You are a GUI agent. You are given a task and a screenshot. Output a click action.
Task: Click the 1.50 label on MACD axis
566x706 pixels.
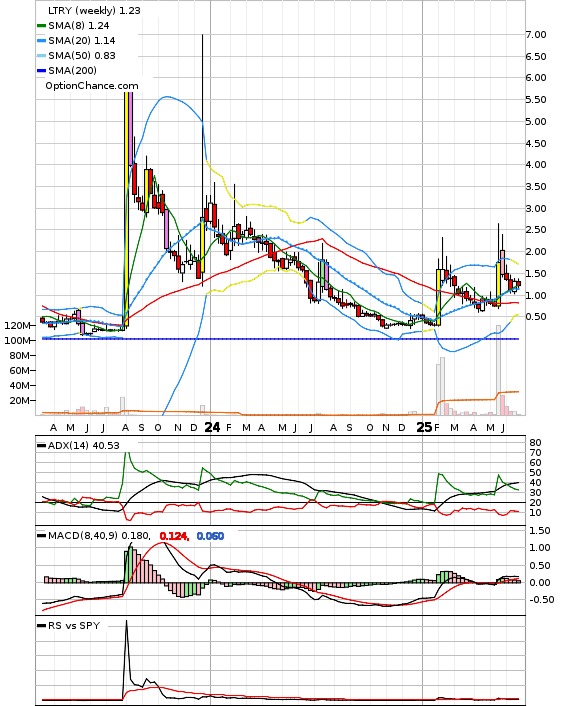539,531
